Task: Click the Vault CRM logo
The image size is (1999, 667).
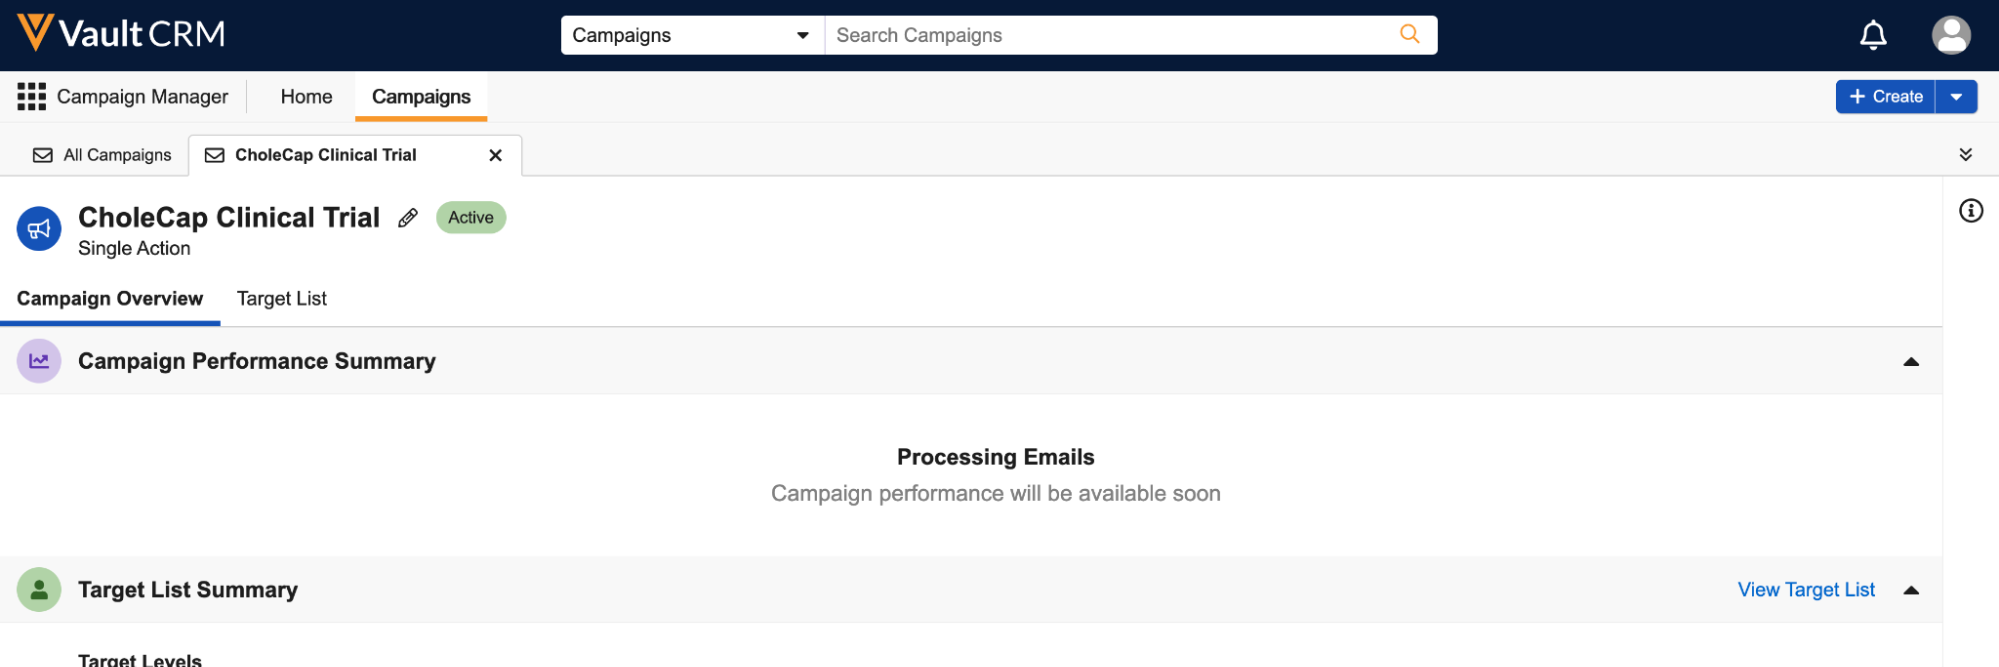Action: pos(121,34)
